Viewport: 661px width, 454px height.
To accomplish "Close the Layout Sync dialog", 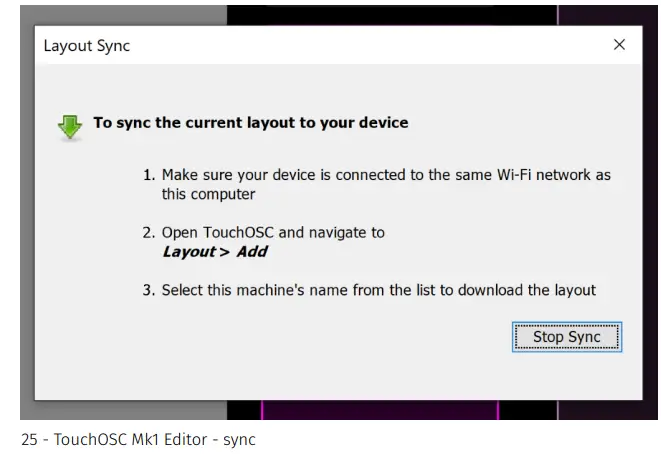I will pos(619,45).
